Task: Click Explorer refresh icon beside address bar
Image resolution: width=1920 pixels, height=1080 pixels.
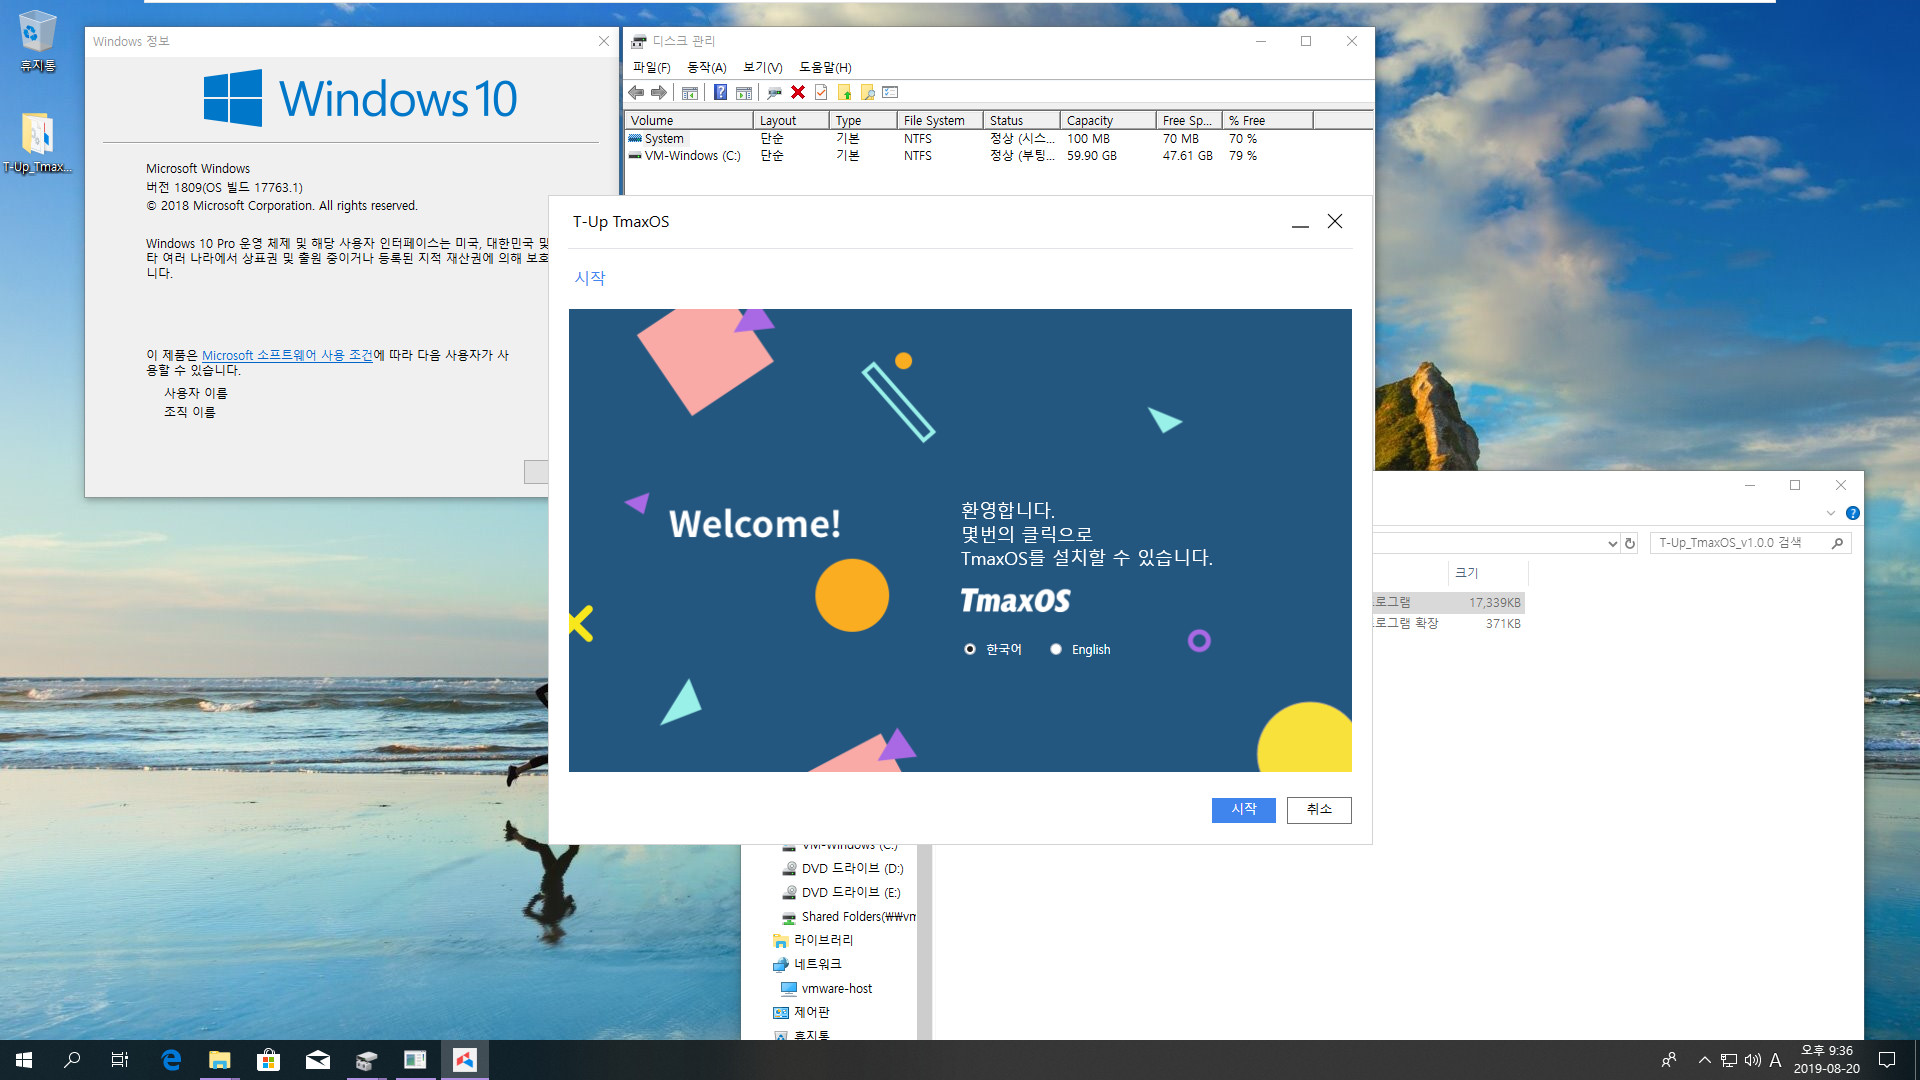Action: tap(1630, 543)
